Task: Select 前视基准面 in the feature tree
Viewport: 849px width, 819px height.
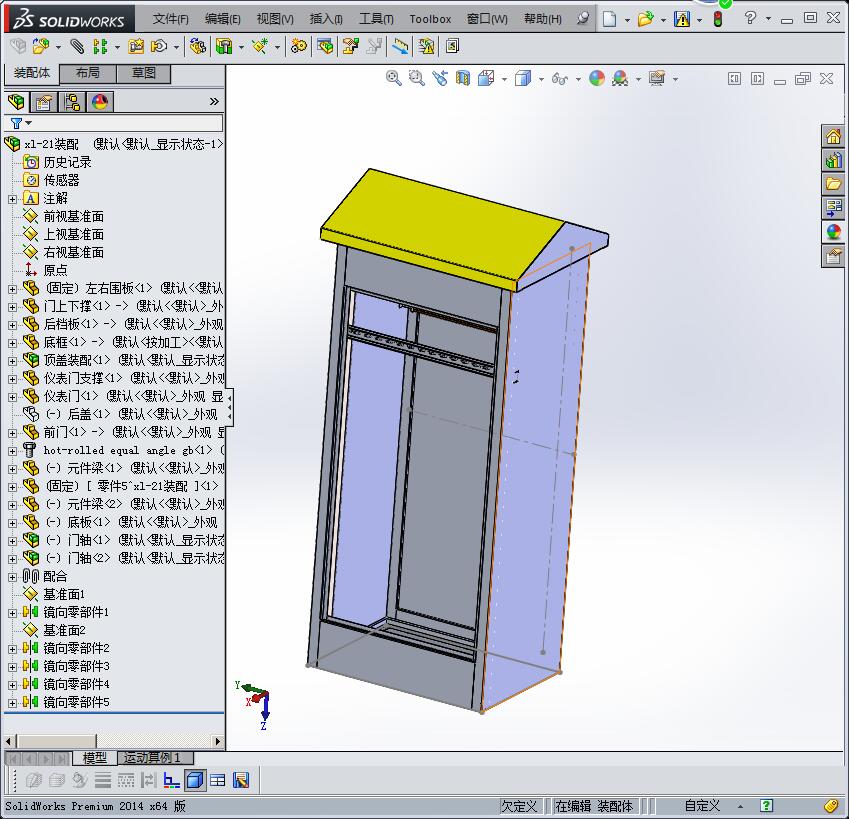Action: tap(73, 216)
